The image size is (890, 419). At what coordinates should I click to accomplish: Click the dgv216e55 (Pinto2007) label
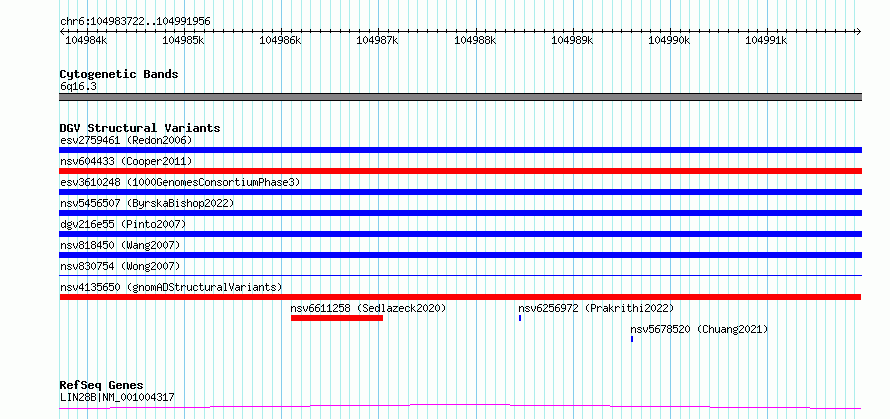coord(123,224)
